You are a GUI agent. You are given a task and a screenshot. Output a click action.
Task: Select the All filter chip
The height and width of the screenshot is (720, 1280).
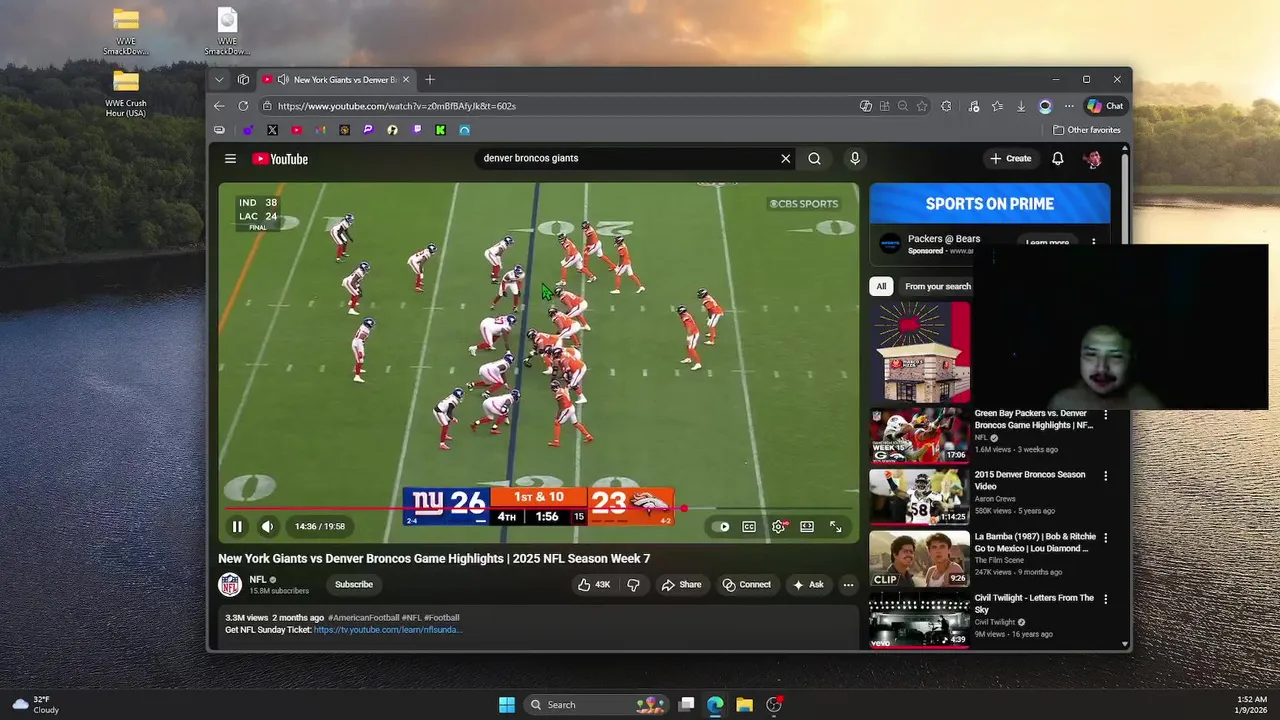(881, 286)
